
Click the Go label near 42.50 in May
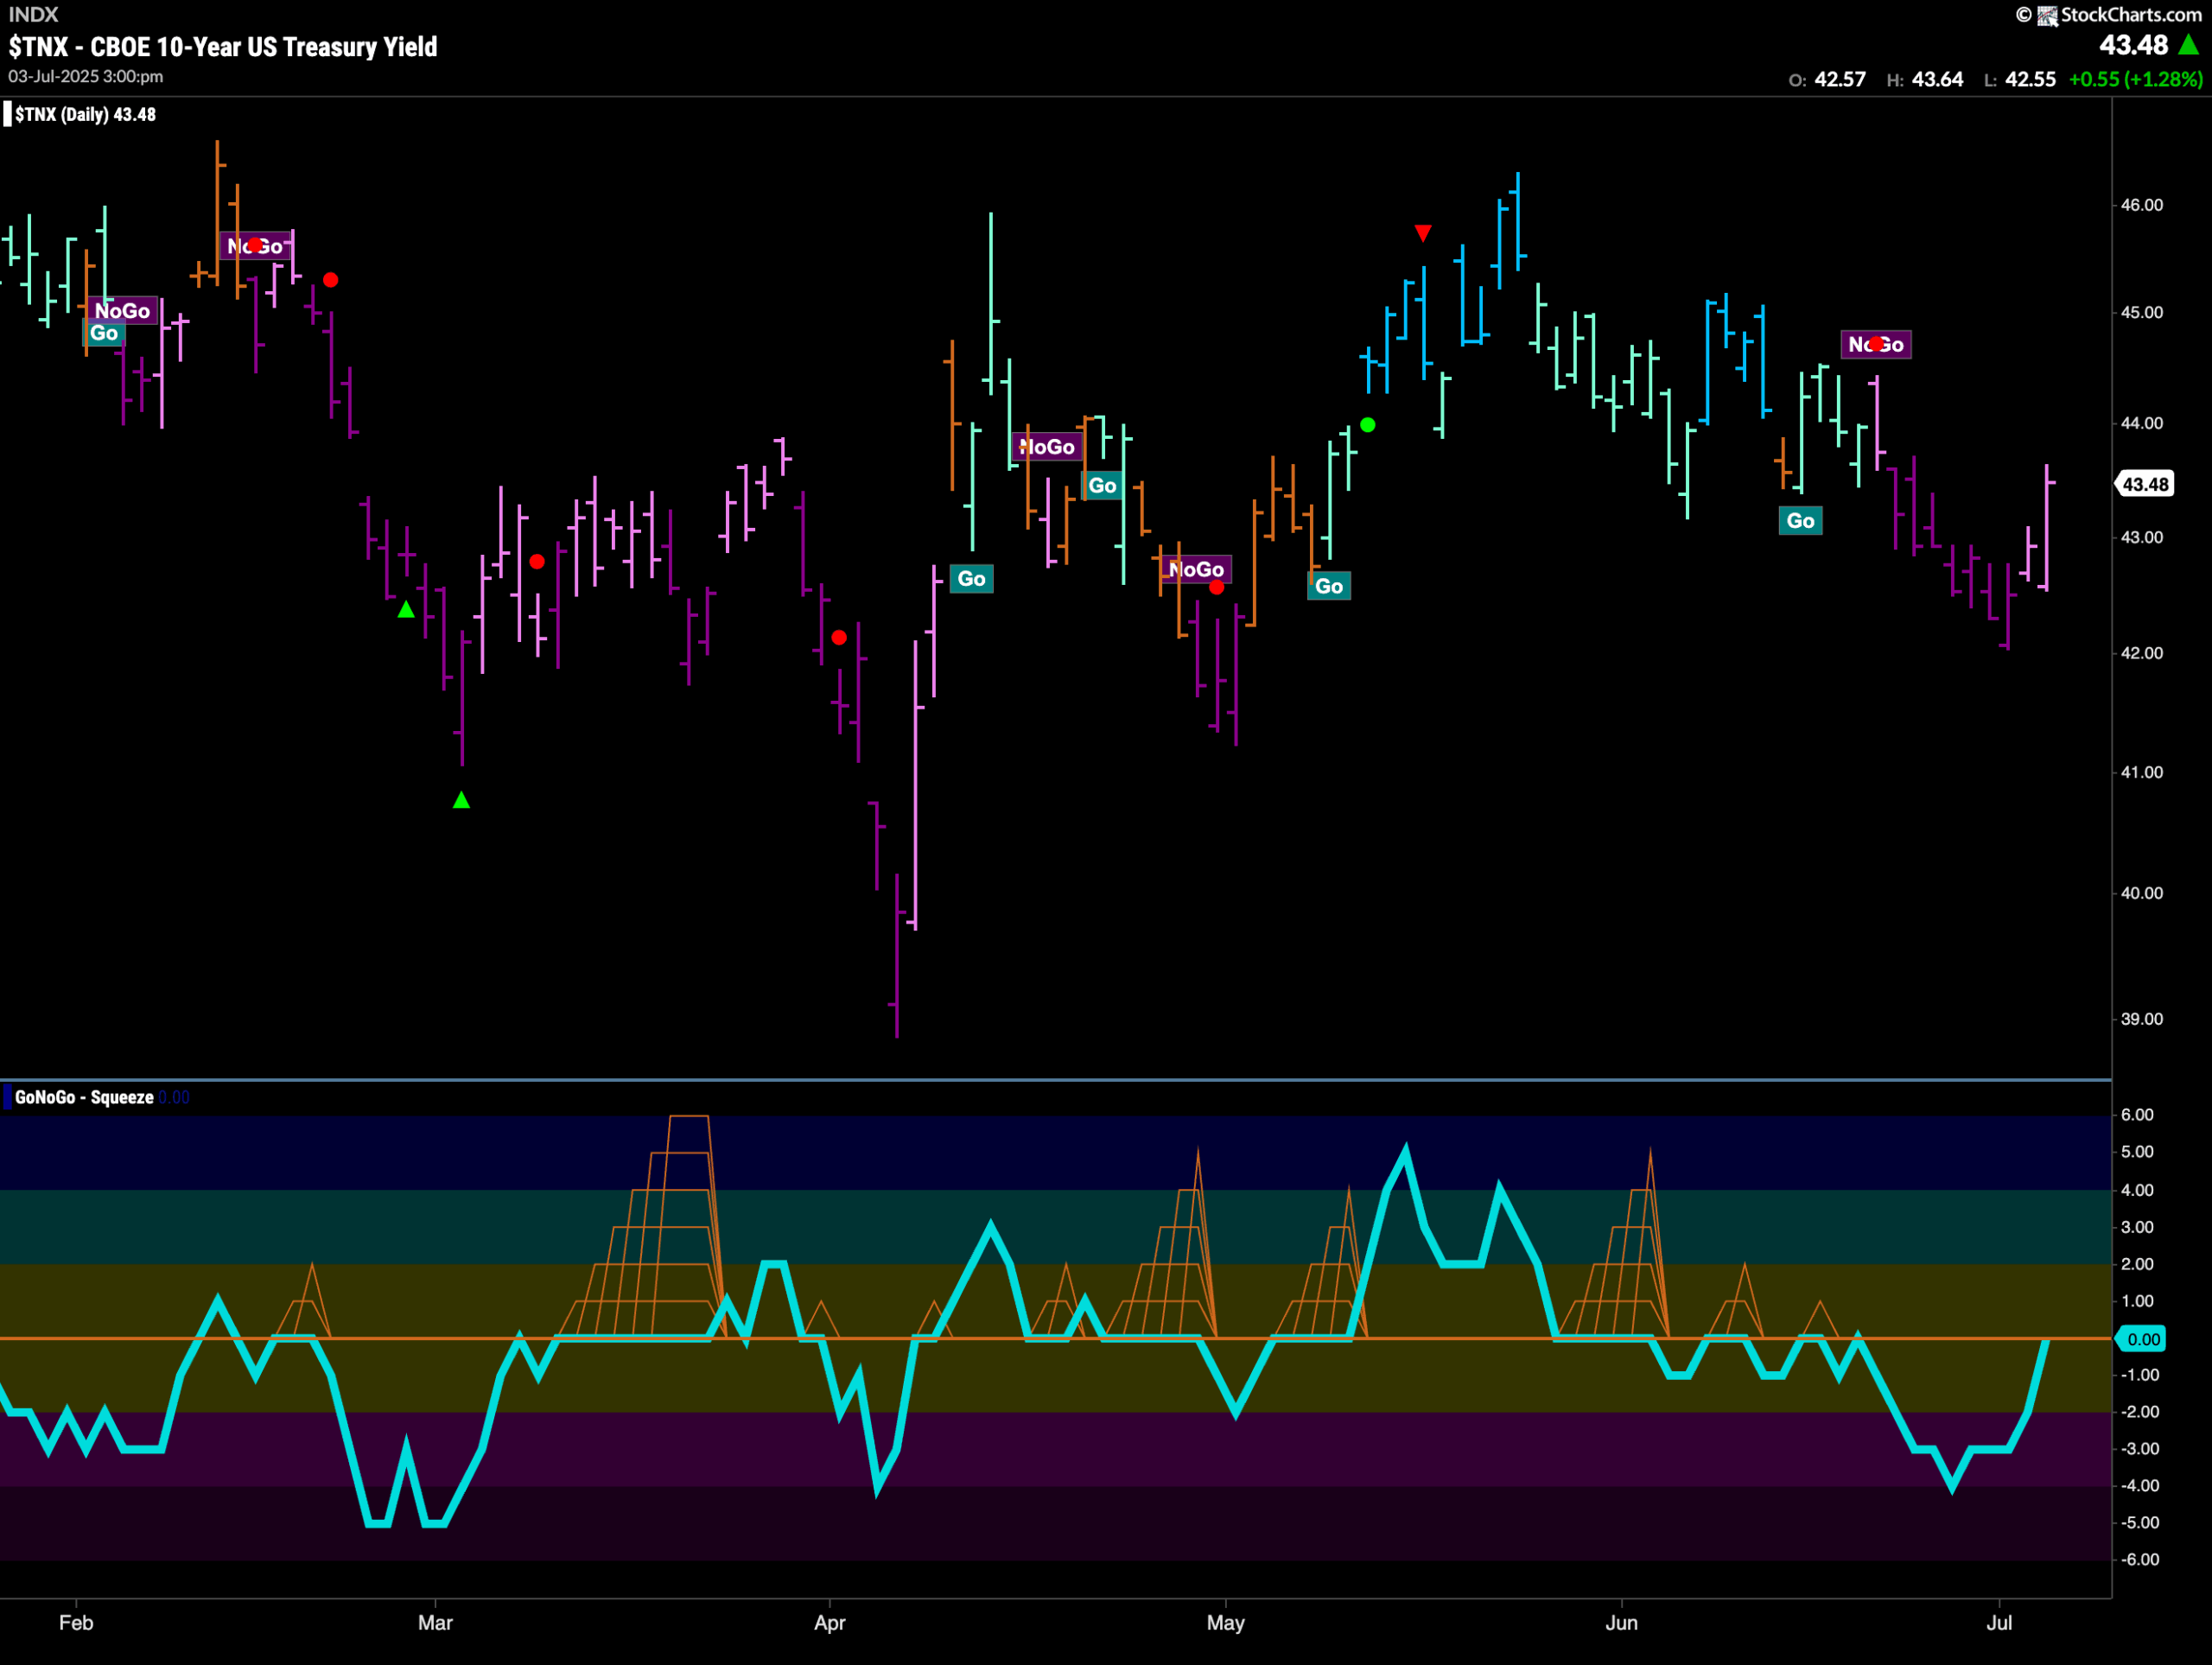1328,586
